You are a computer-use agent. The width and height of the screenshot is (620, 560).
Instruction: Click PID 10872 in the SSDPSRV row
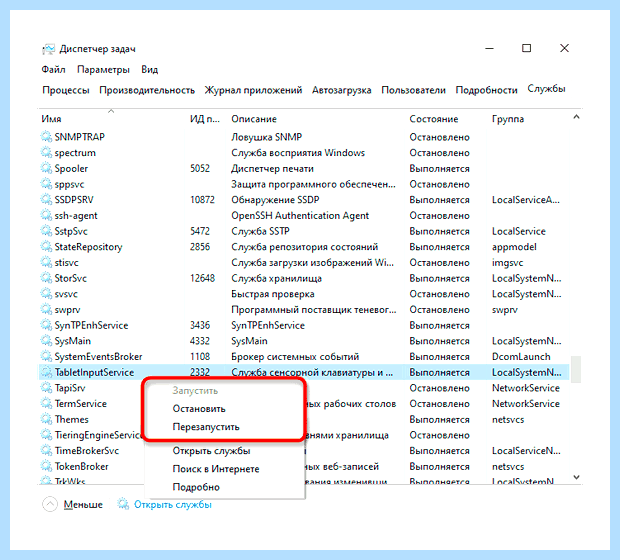pos(202,200)
